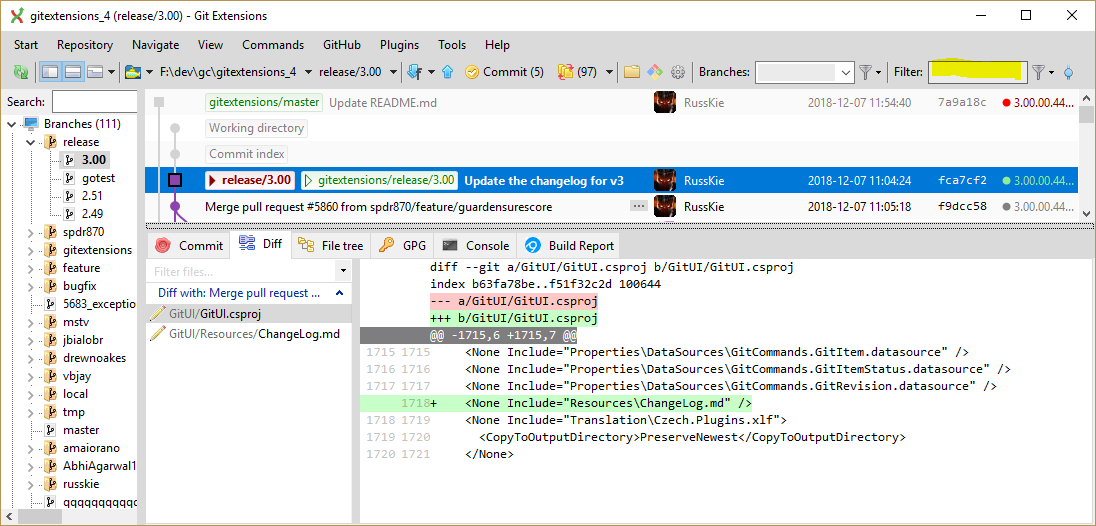Click the Search field in branch panel

(94, 102)
